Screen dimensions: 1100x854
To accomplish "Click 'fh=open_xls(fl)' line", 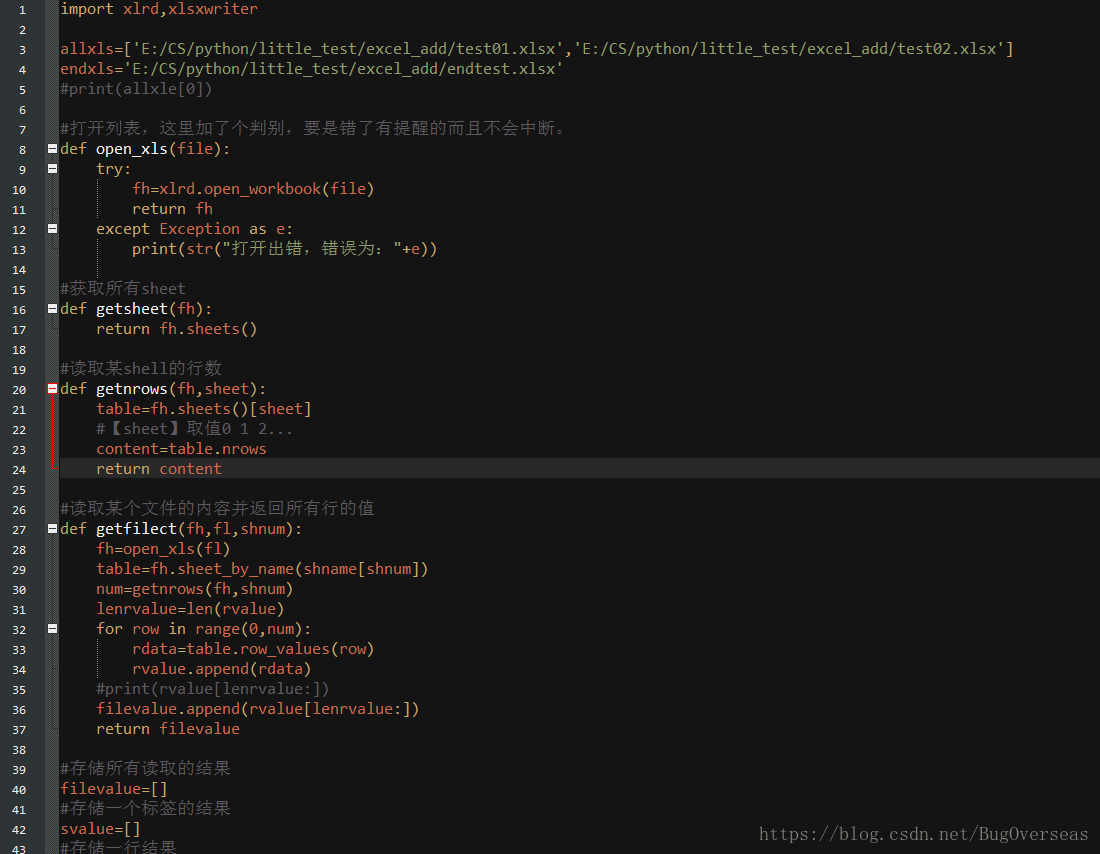I will coord(163,549).
